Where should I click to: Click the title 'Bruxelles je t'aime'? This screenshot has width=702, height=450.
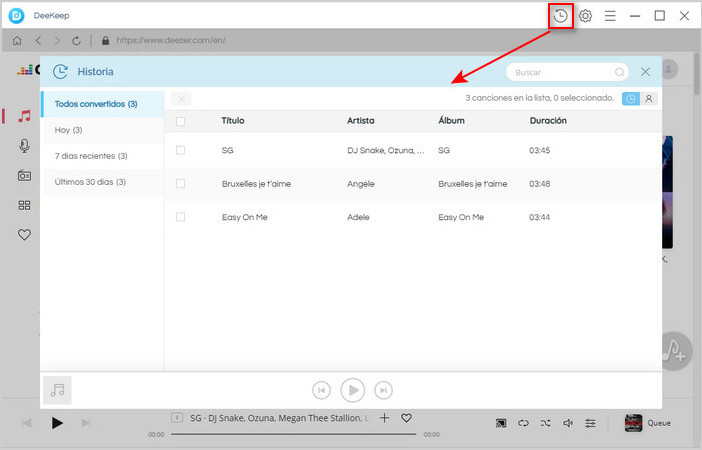256,184
